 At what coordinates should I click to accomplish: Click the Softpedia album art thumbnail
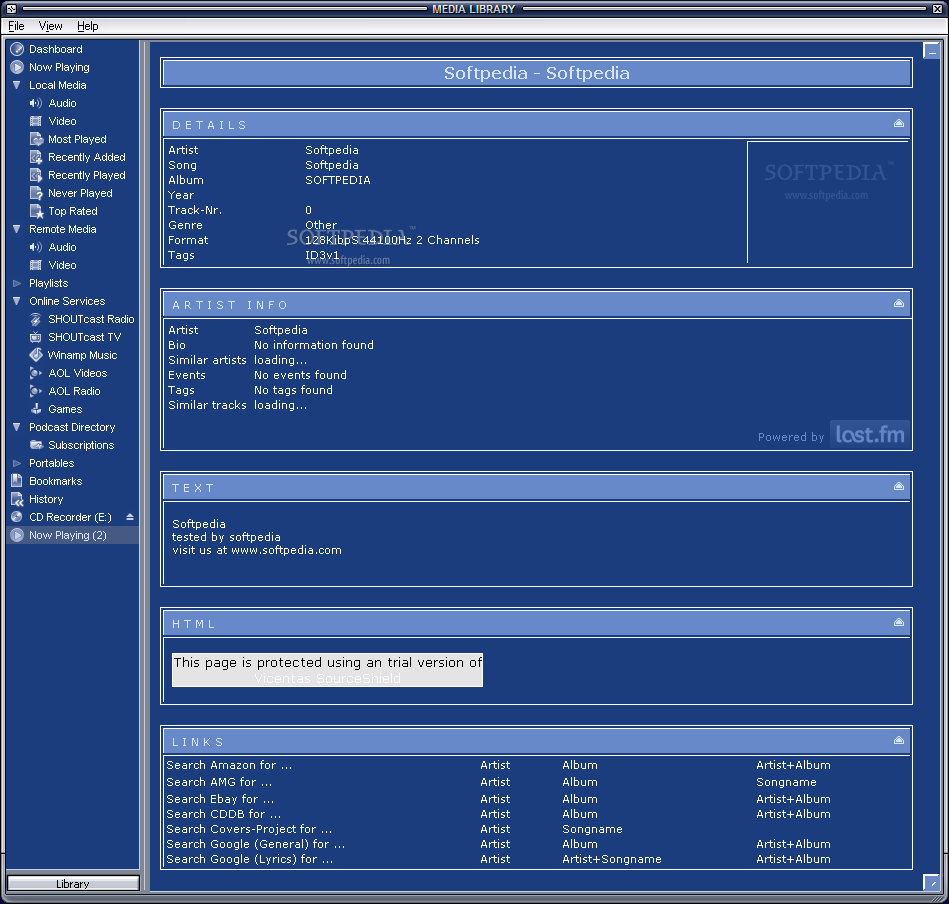[x=828, y=203]
